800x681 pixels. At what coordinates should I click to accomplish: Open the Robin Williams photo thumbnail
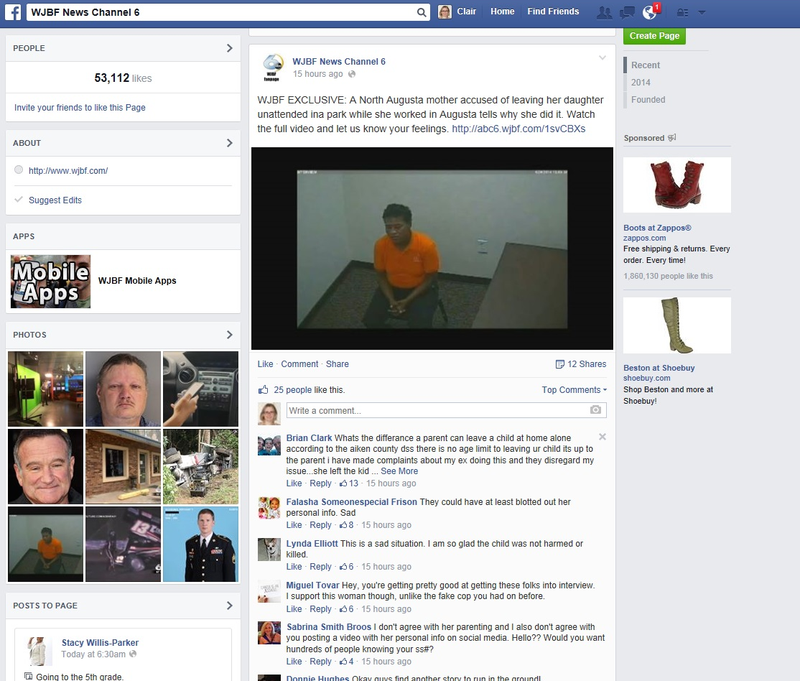pyautogui.click(x=45, y=467)
